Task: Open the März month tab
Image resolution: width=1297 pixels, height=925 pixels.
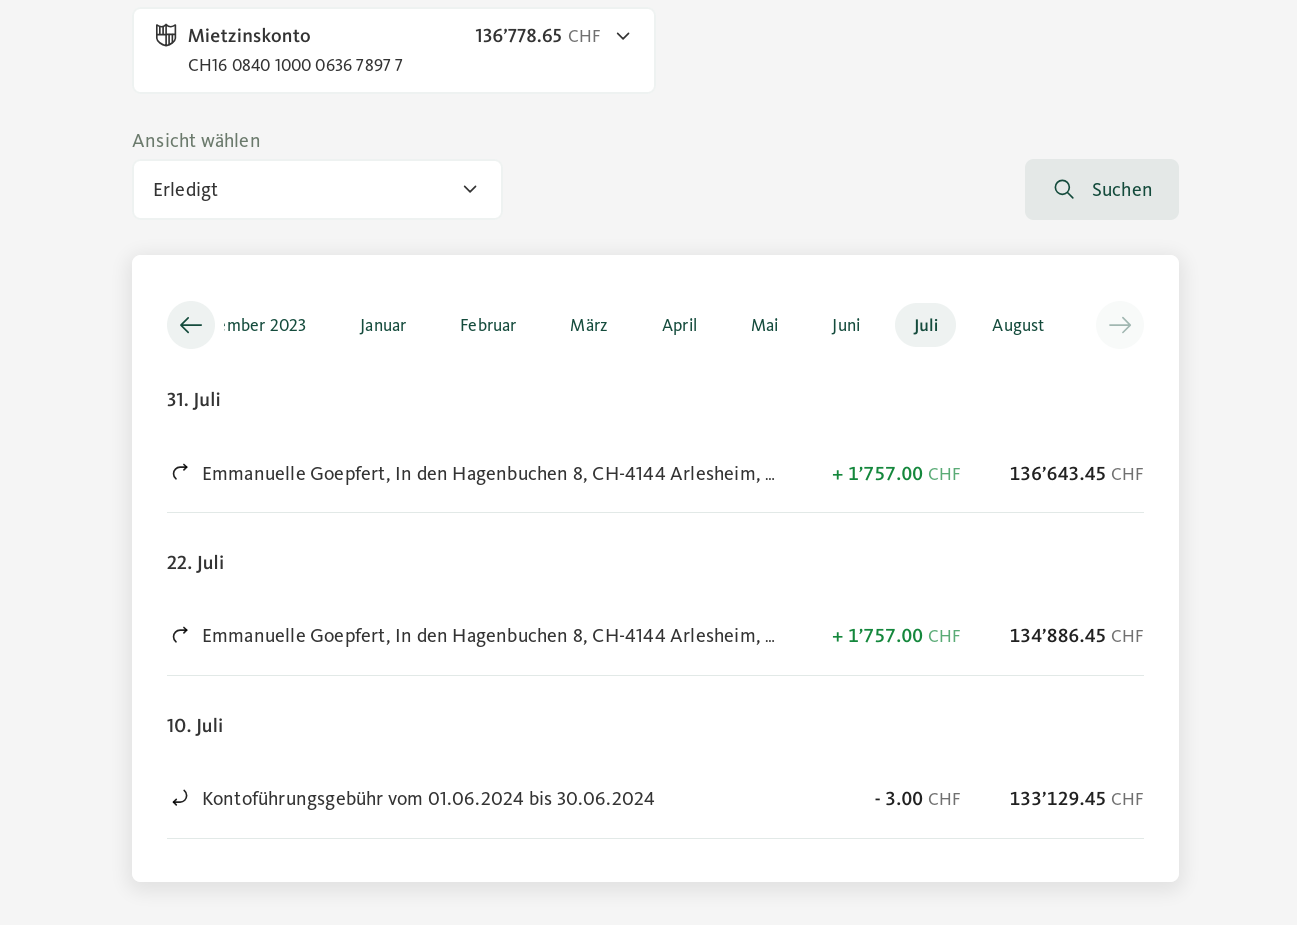Action: coord(589,325)
